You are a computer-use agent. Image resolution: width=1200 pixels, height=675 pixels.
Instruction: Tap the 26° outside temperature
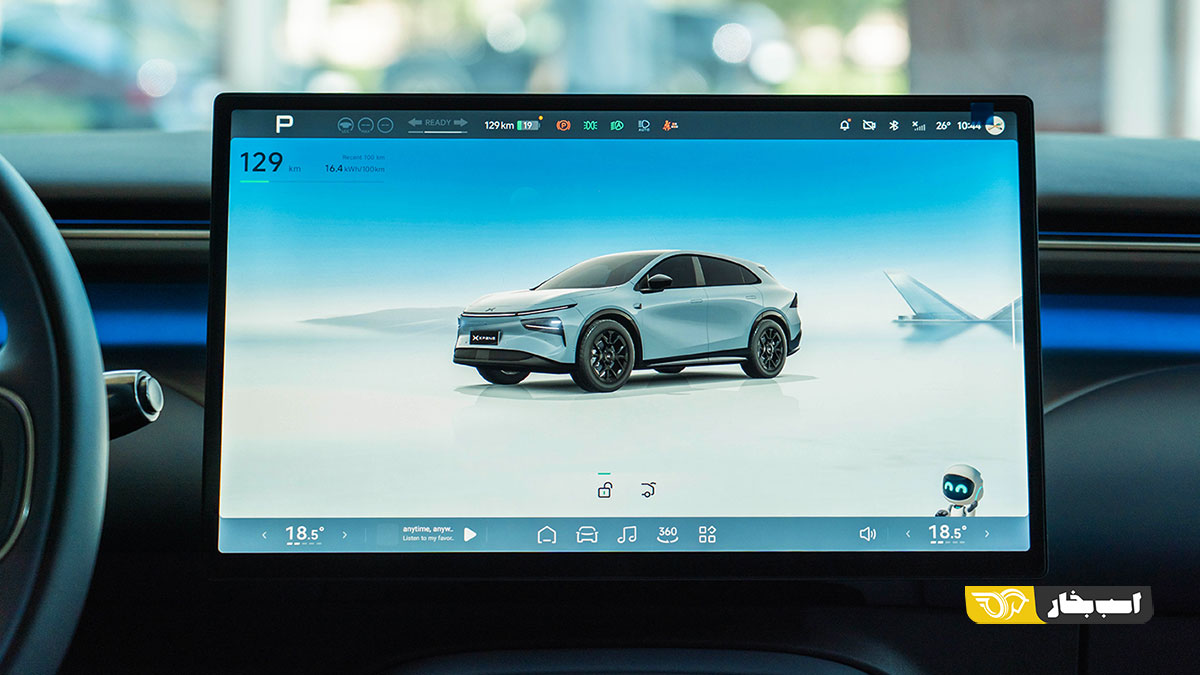tap(943, 126)
